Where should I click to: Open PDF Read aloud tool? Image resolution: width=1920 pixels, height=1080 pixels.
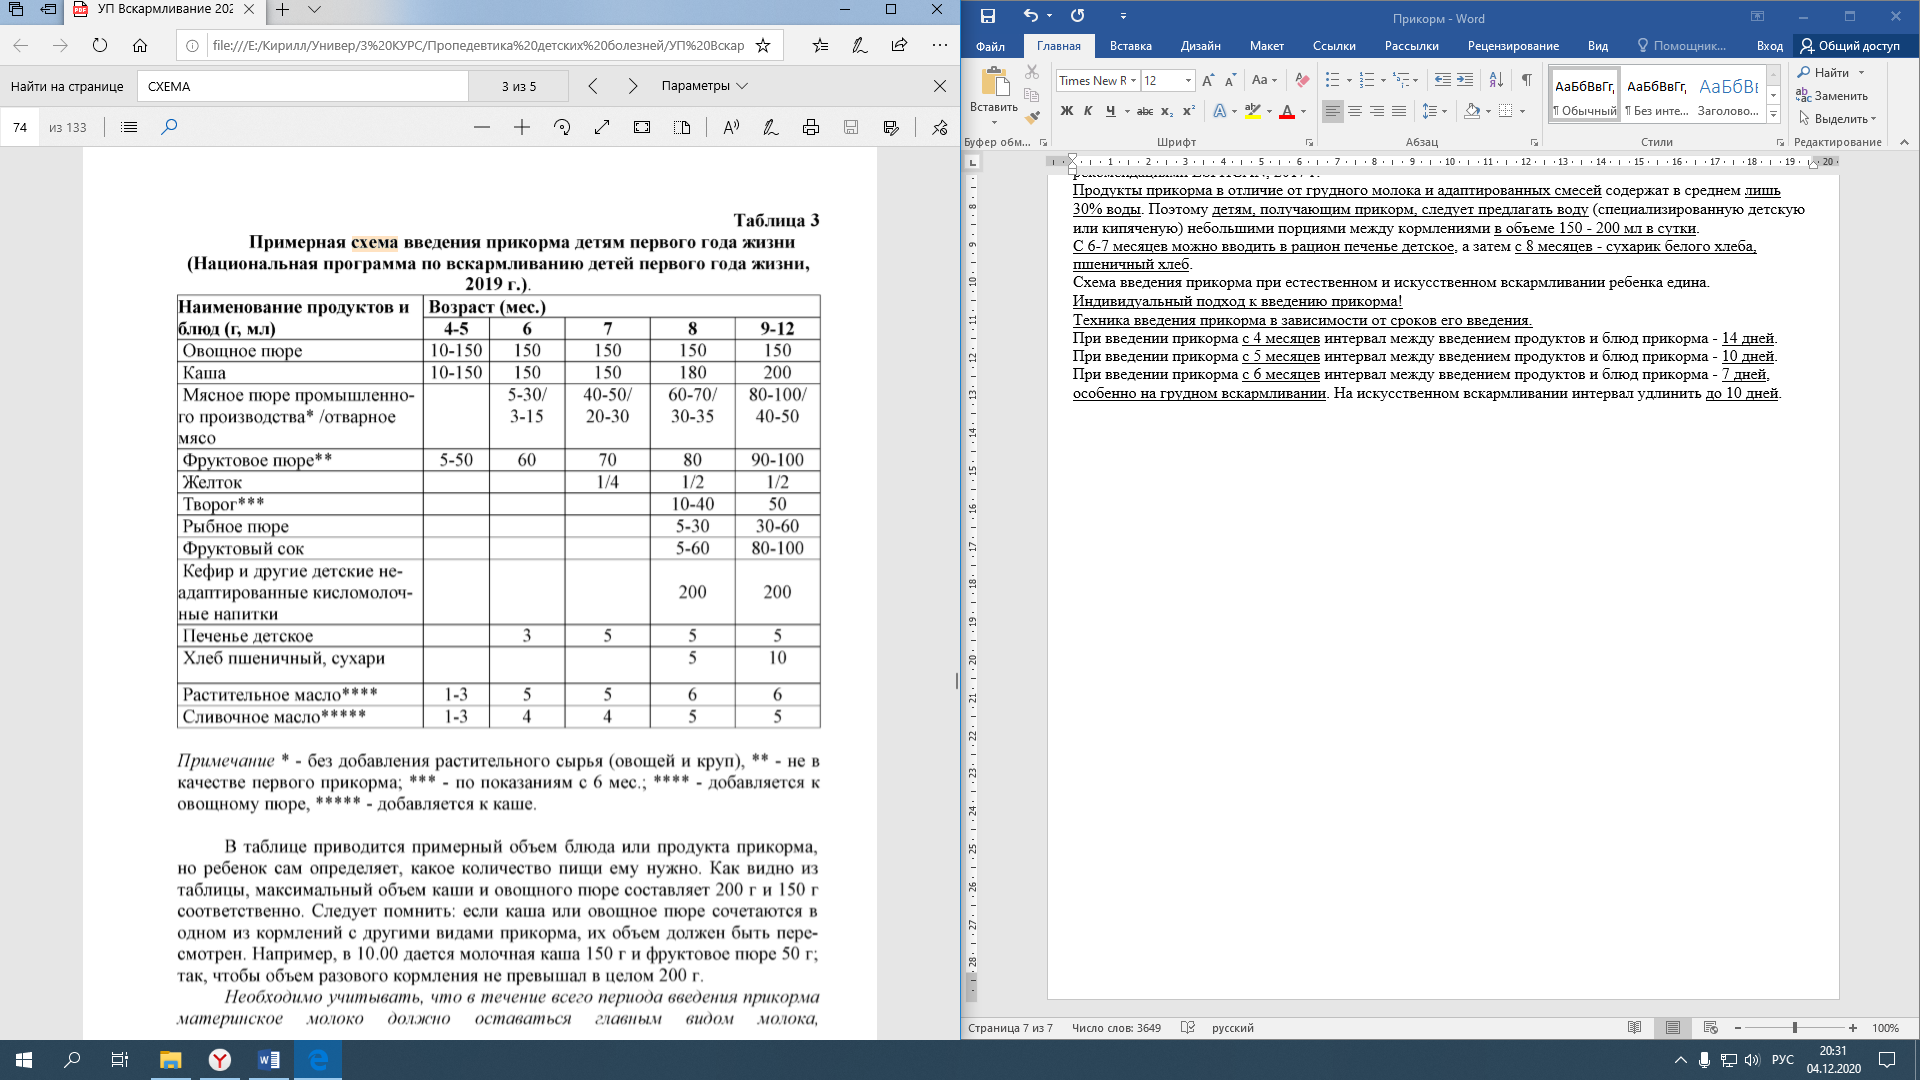pos(731,127)
